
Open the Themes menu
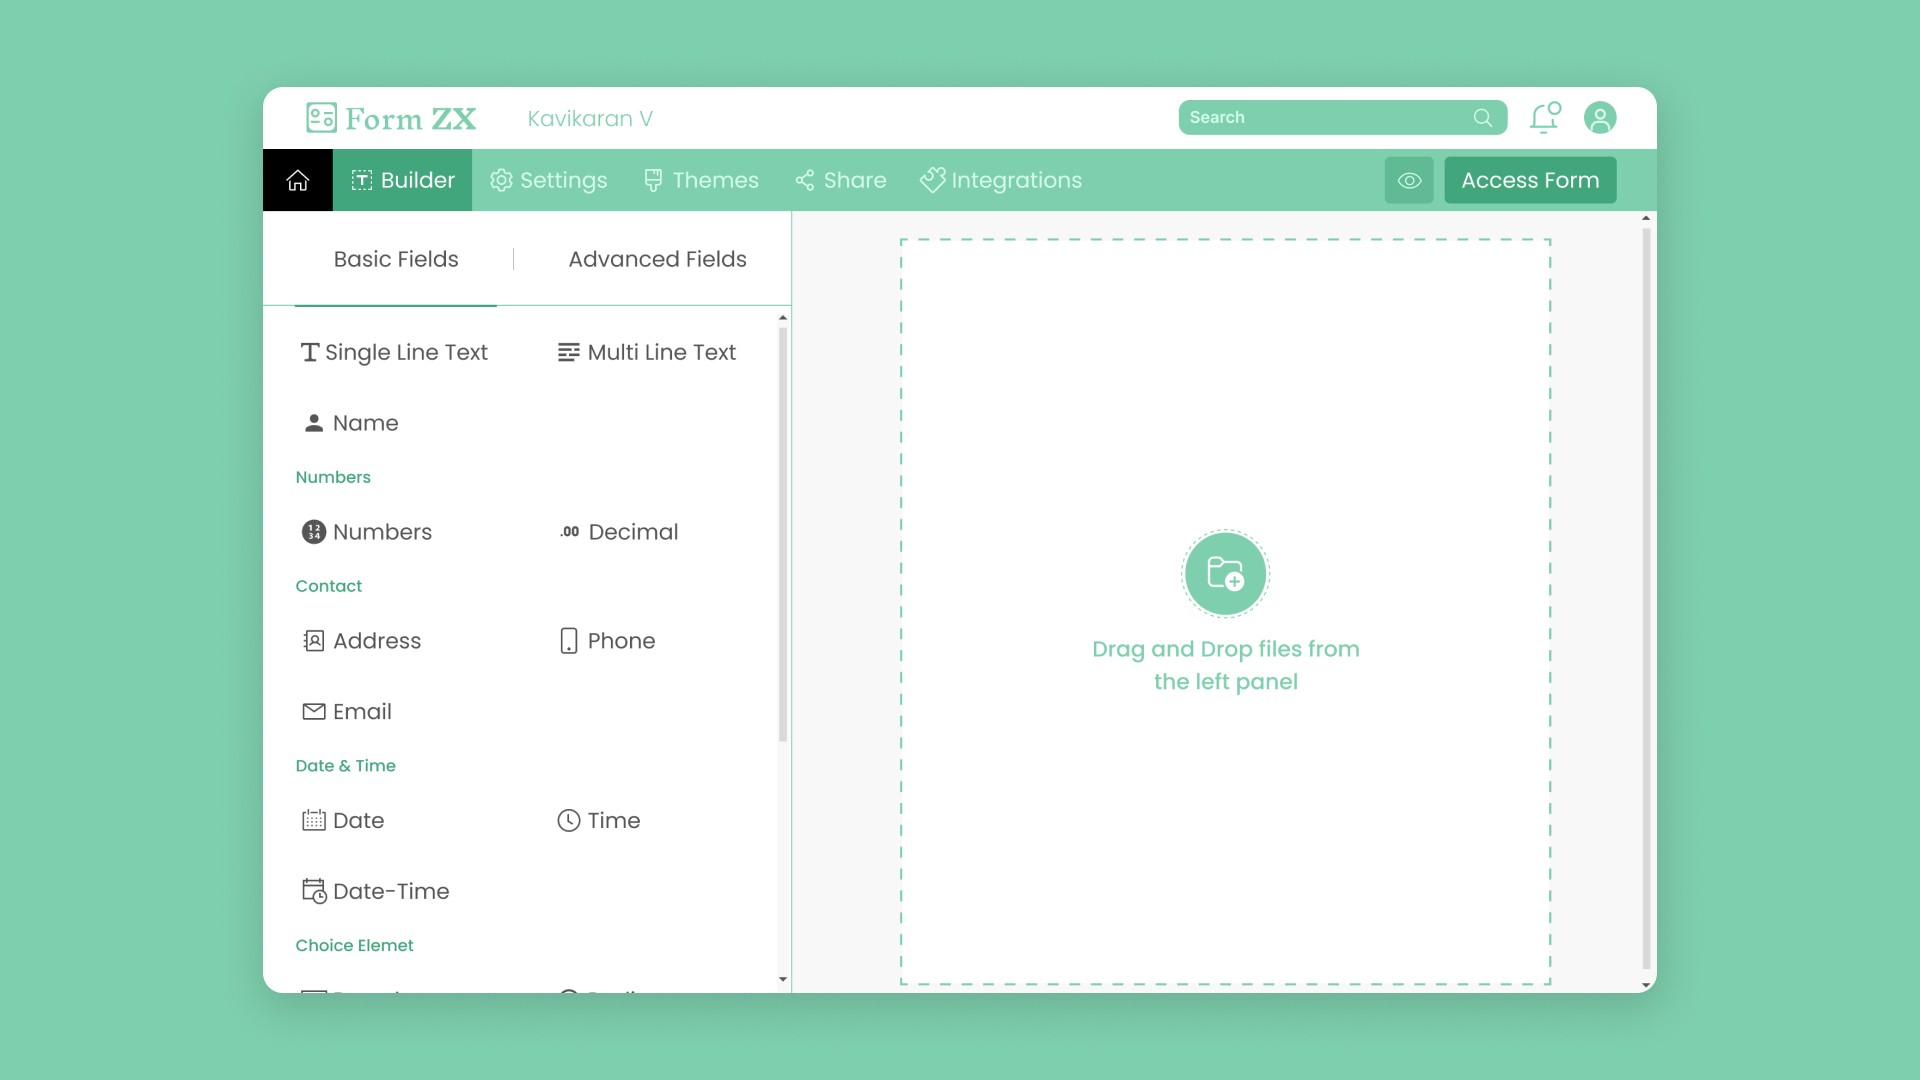coord(701,180)
